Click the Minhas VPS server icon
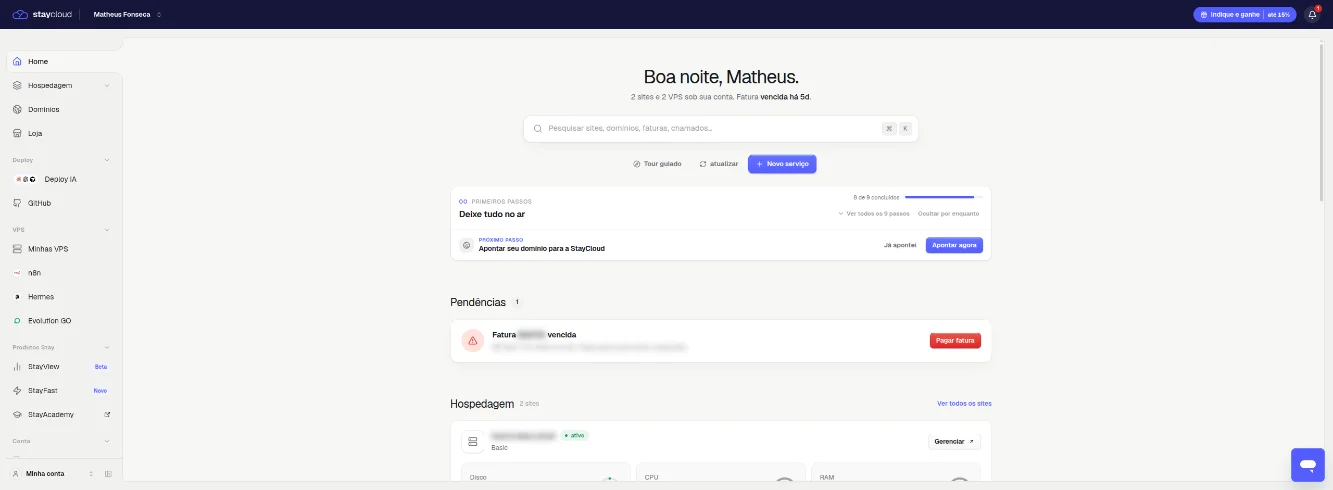This screenshot has width=1333, height=490. pos(17,249)
